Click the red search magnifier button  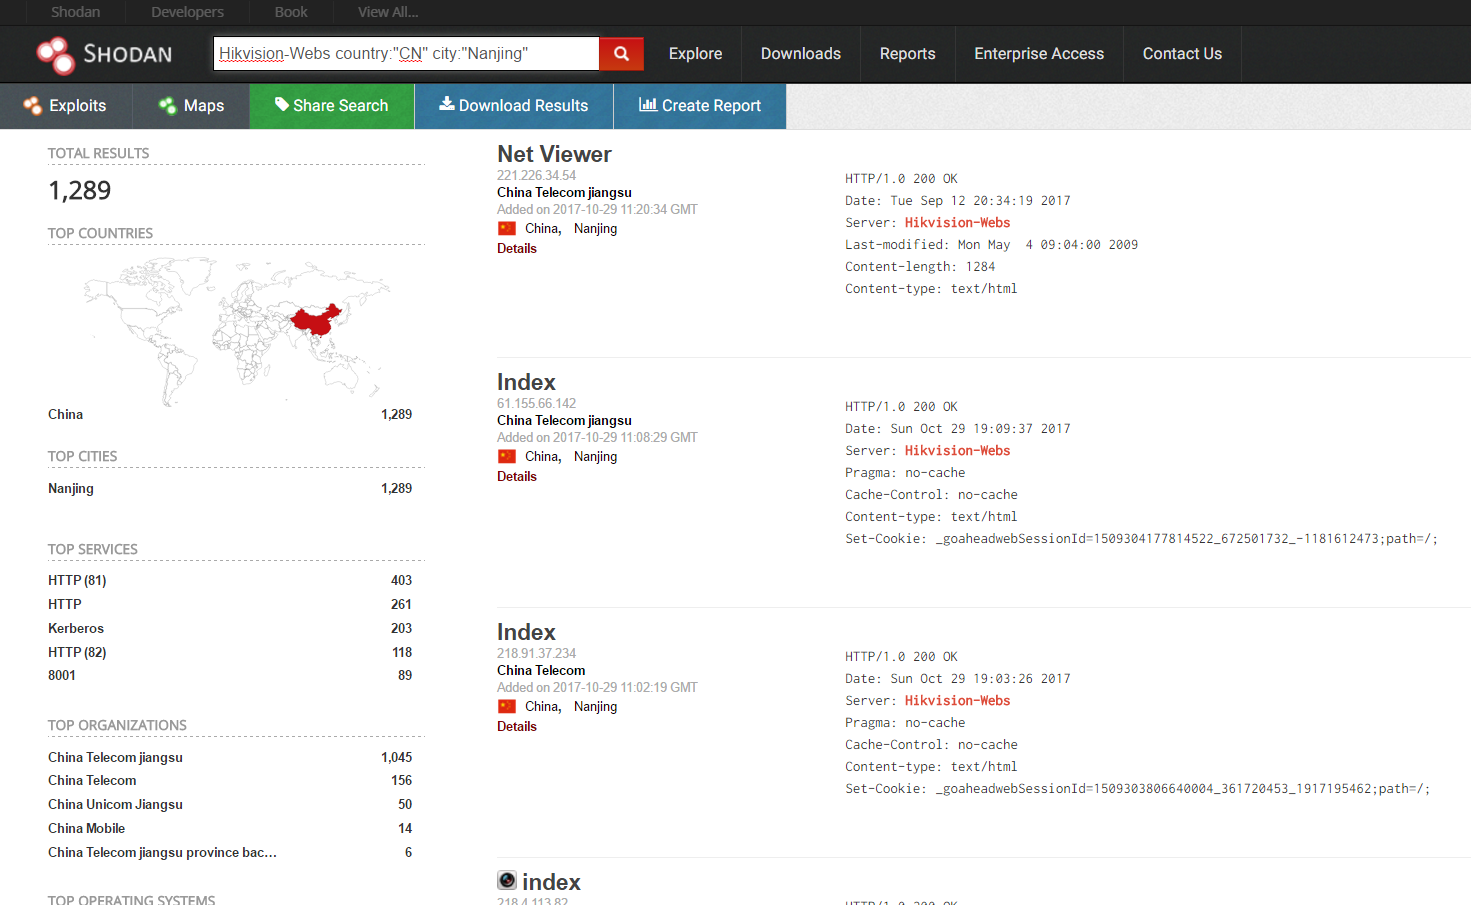(x=621, y=54)
